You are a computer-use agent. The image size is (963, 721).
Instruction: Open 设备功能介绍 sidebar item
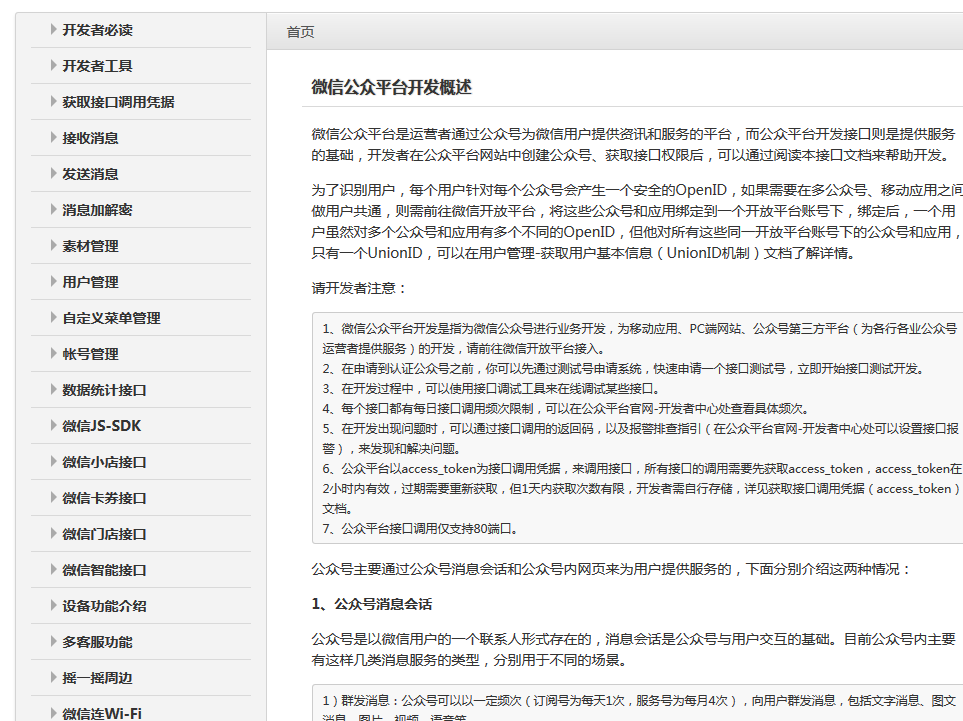tap(104, 606)
